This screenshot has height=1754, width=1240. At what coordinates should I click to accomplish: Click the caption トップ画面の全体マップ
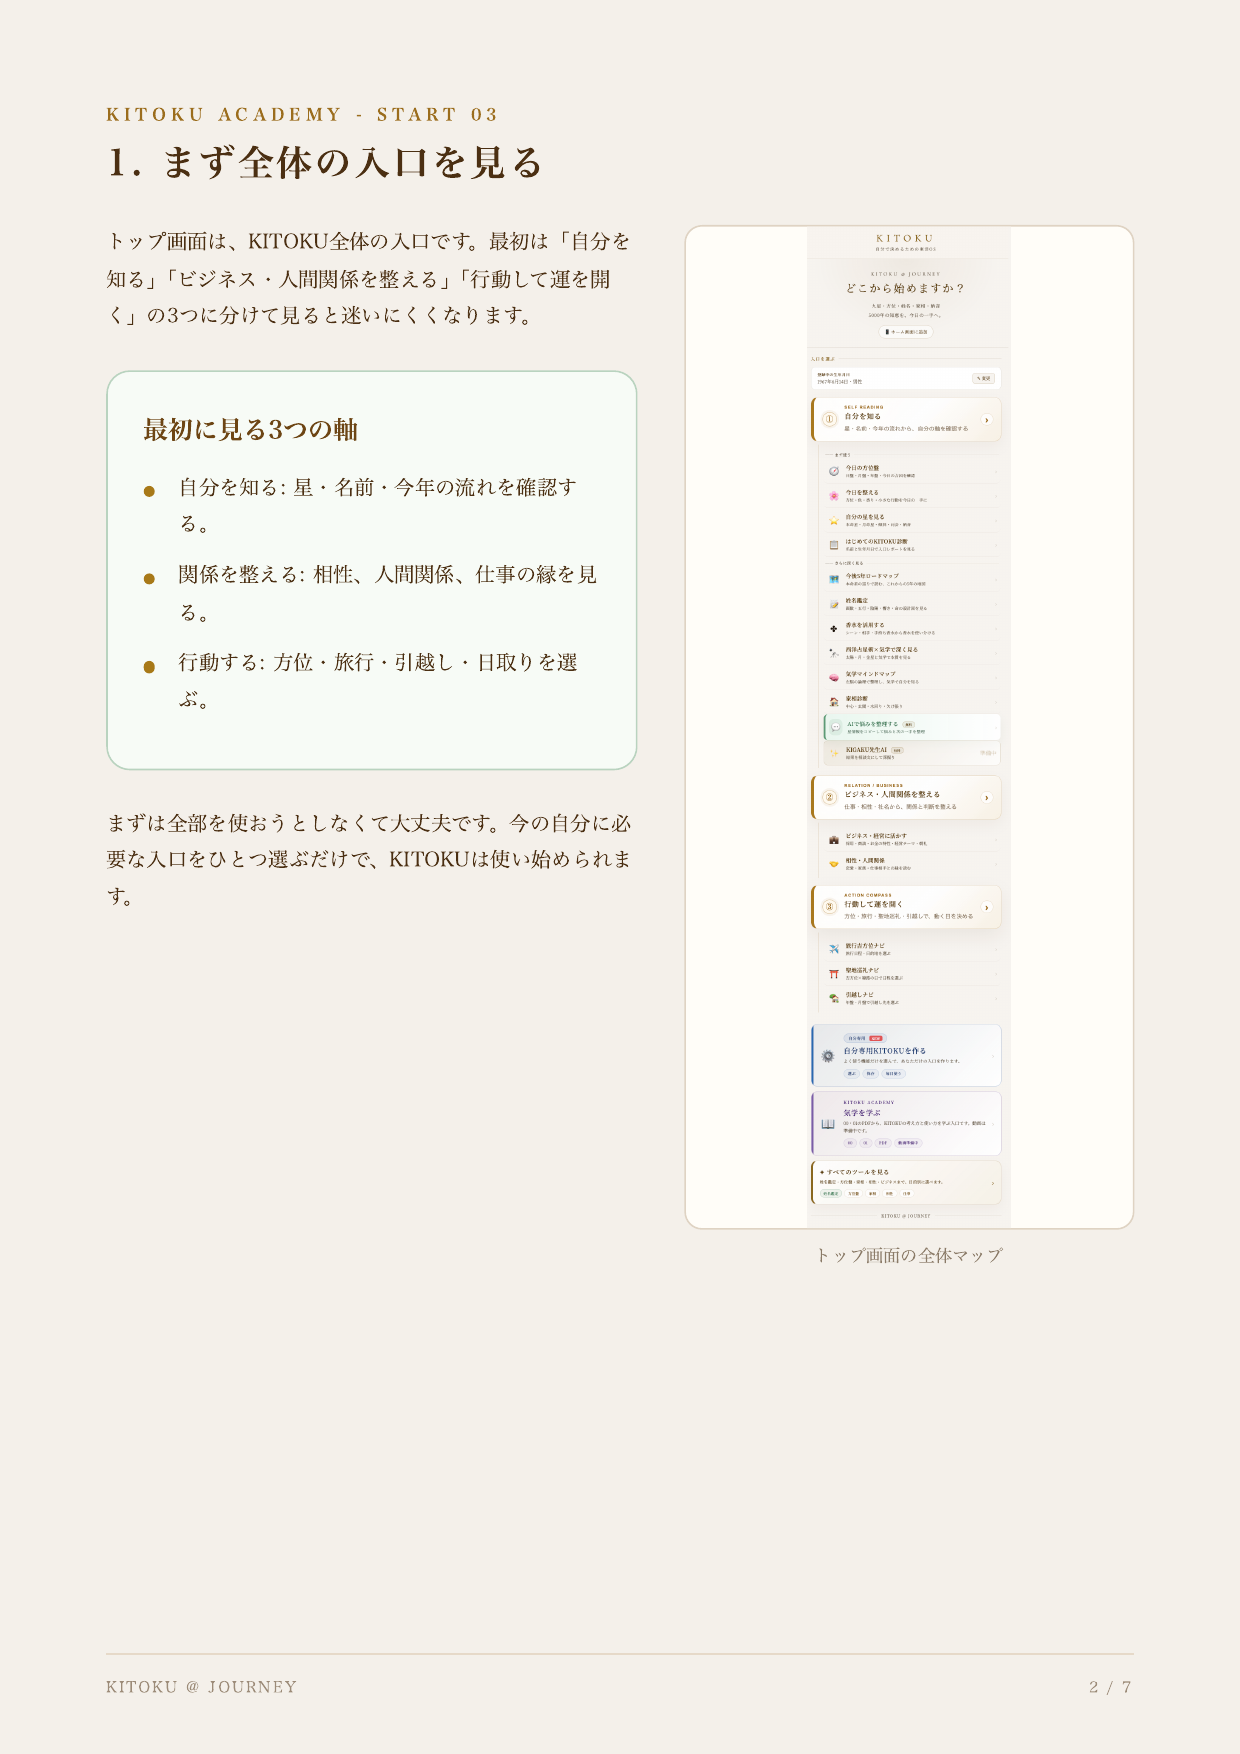[x=908, y=1255]
